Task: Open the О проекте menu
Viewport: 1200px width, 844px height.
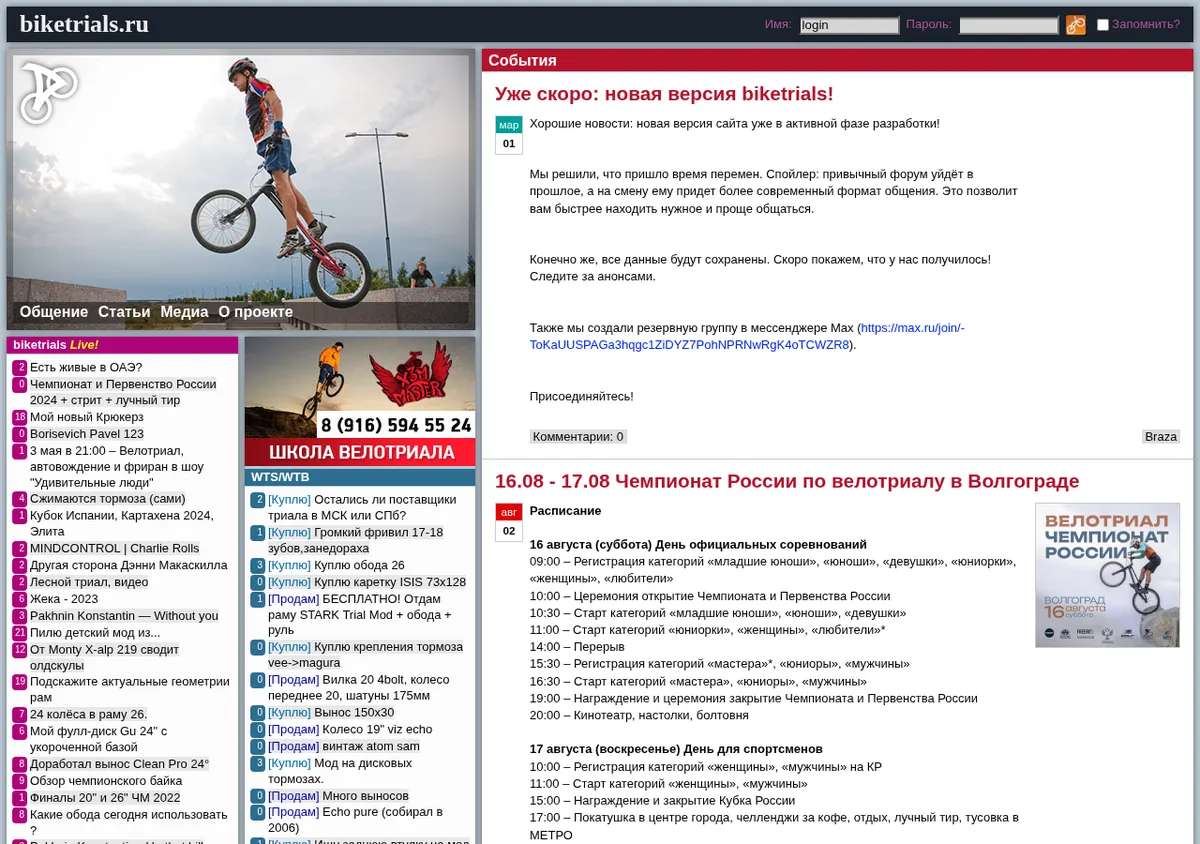Action: pos(256,312)
